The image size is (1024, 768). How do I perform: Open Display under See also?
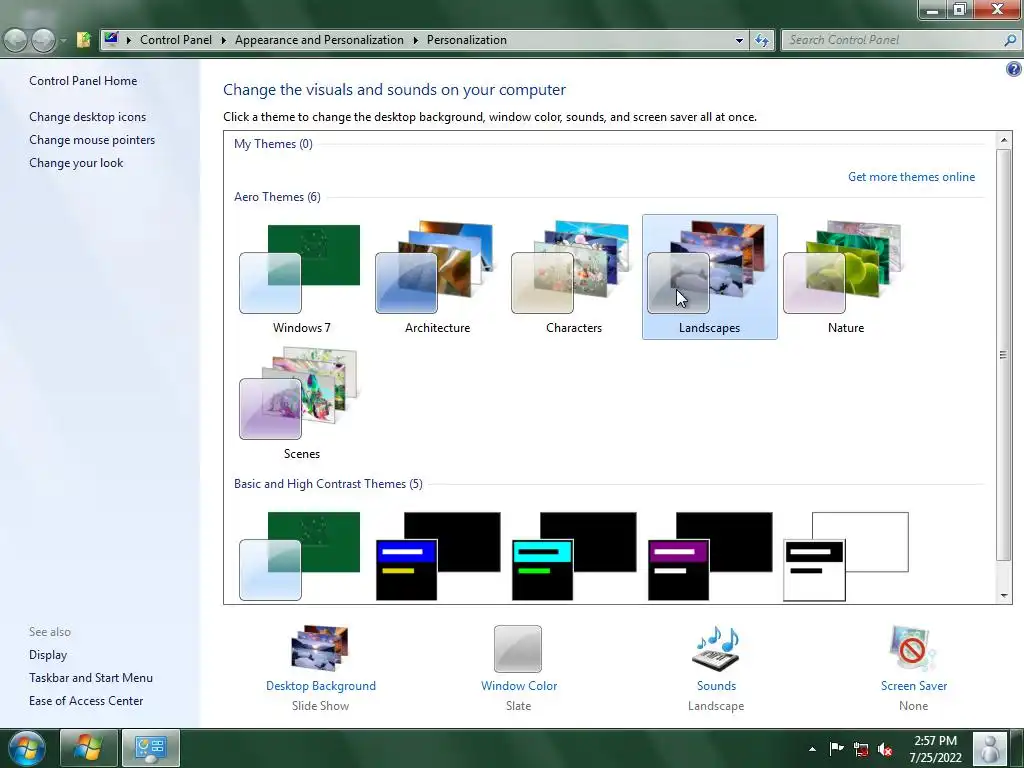coord(48,655)
